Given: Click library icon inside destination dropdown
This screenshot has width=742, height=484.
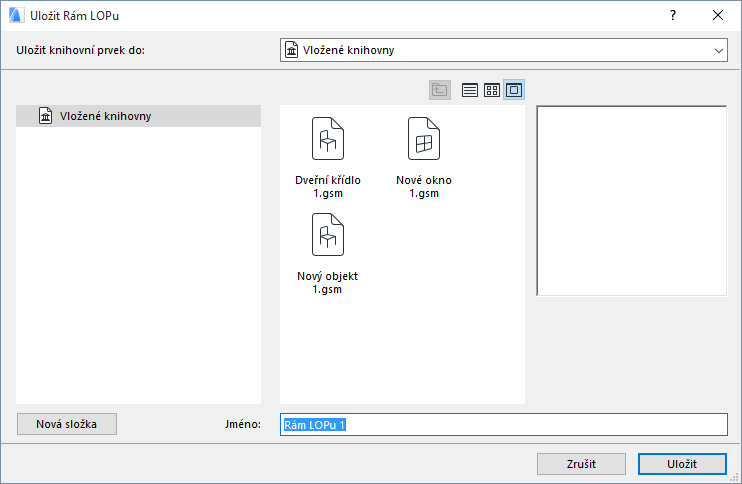Looking at the screenshot, I should click(292, 50).
